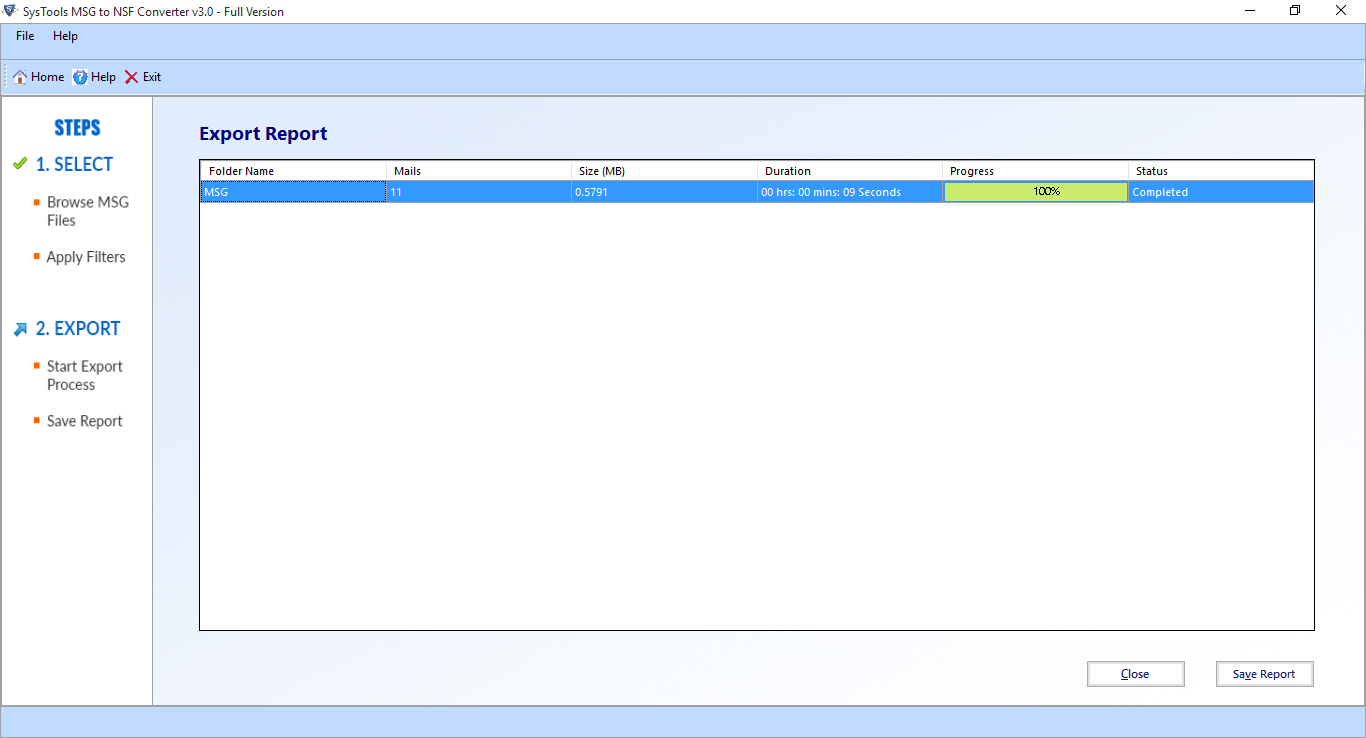1366x738 pixels.
Task: Go to Apply Filters step
Action: (86, 257)
